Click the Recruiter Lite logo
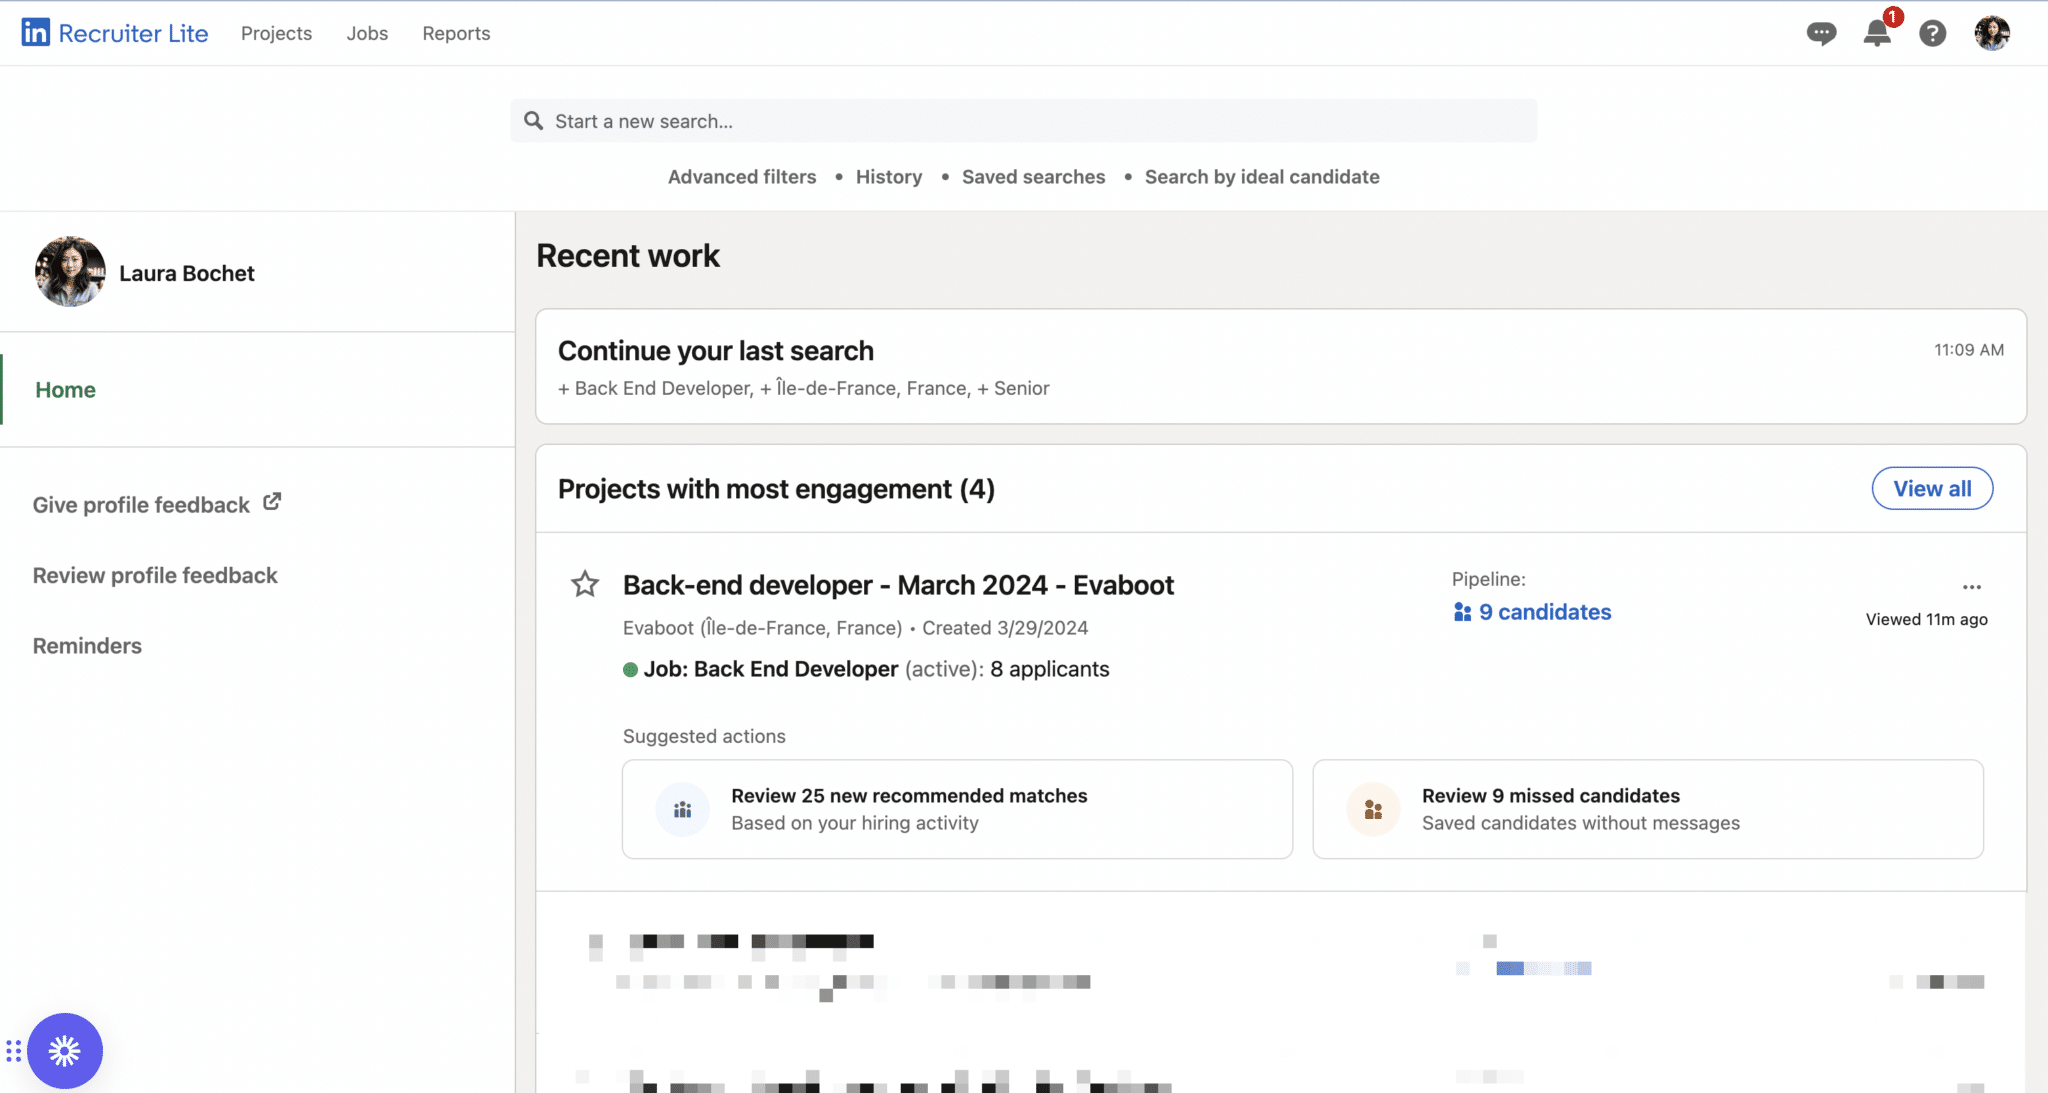This screenshot has height=1093, width=2048. coord(113,31)
